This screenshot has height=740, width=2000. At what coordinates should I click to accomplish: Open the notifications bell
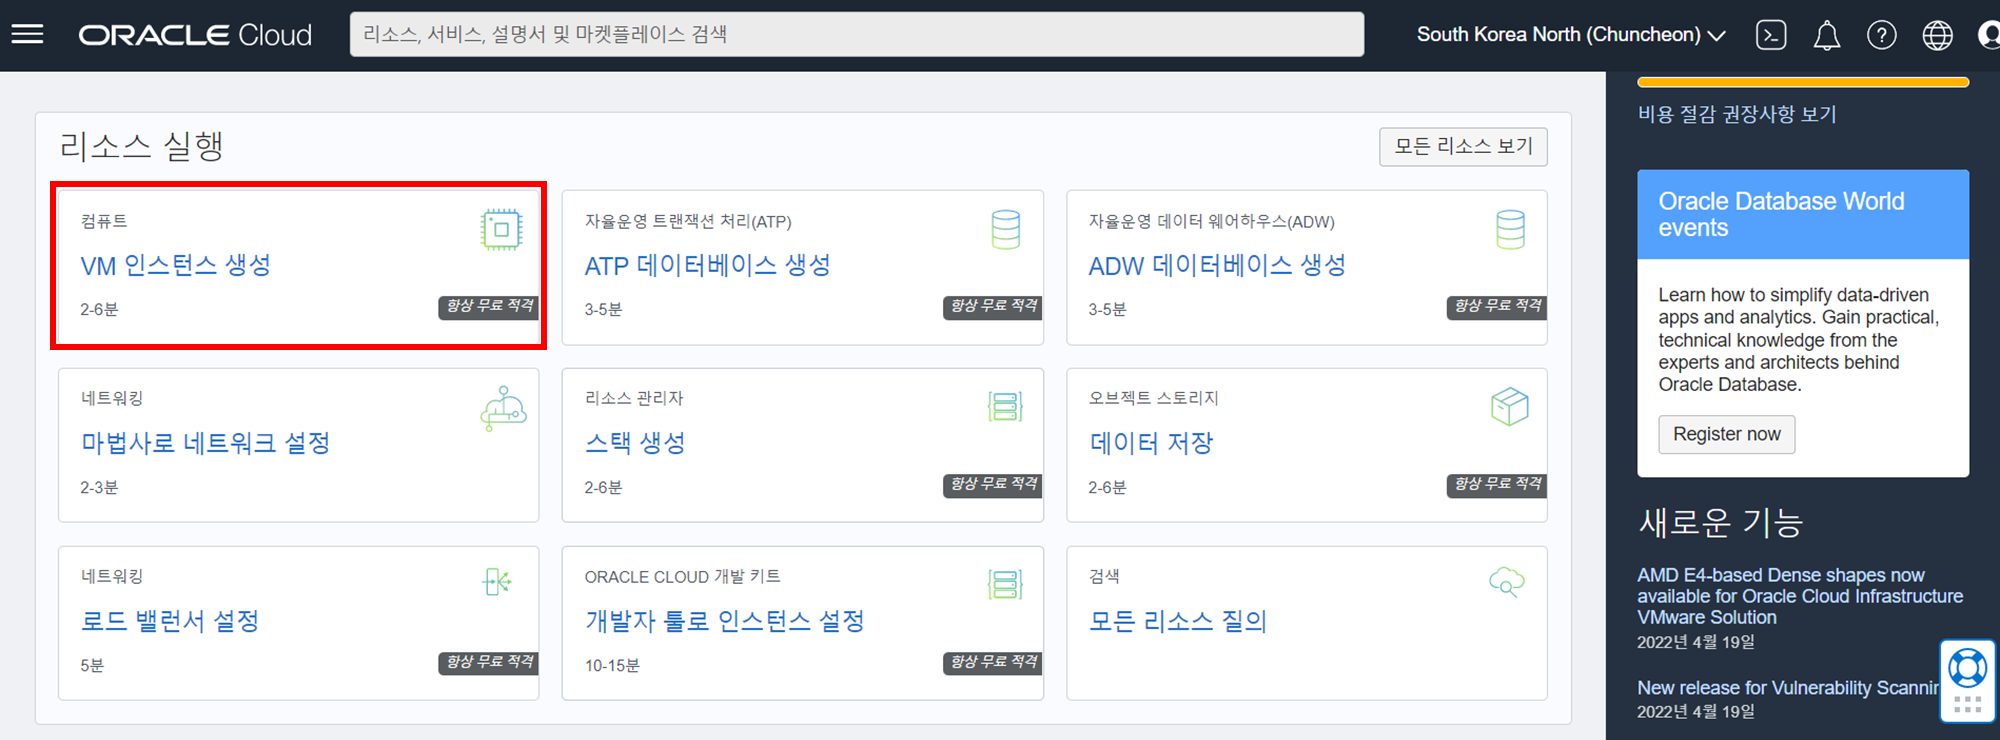coord(1827,36)
